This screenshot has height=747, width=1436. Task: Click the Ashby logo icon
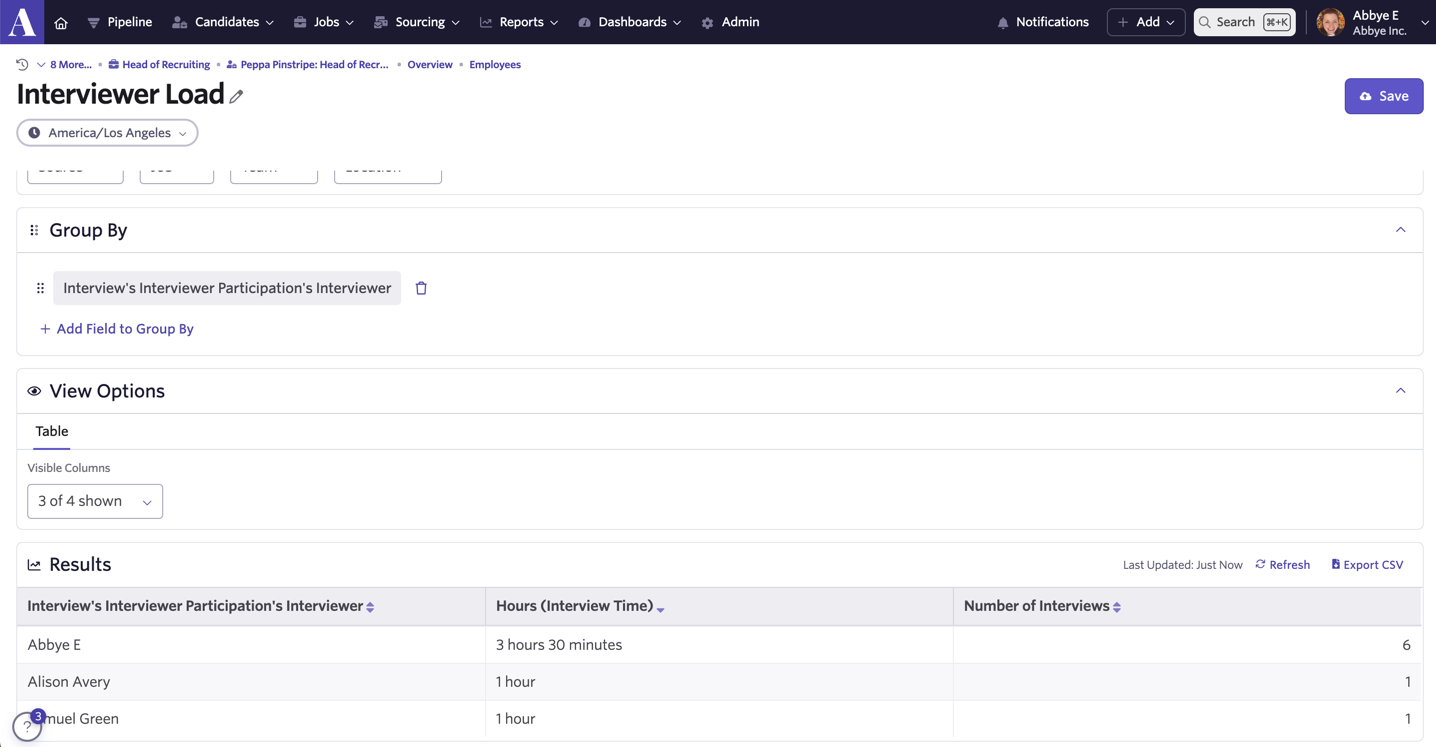[x=22, y=22]
